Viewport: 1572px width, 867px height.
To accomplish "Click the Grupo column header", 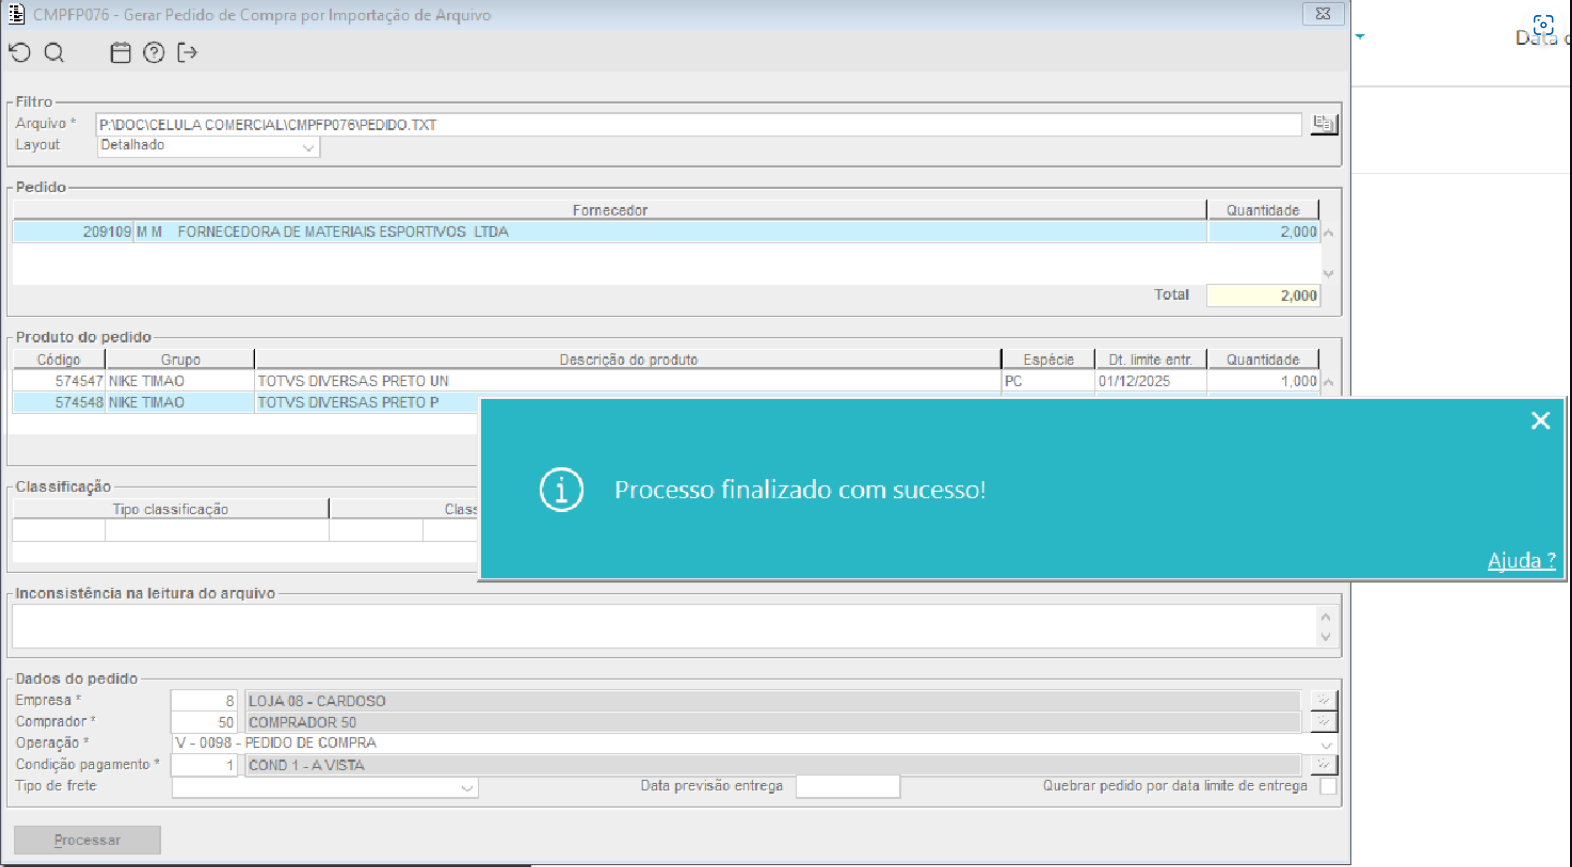I will click(x=180, y=359).
